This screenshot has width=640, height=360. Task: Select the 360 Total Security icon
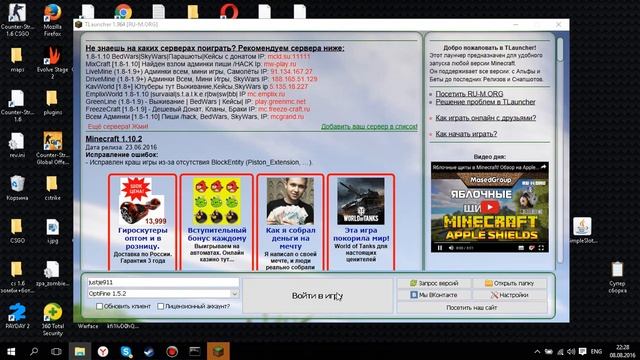[x=52, y=320]
